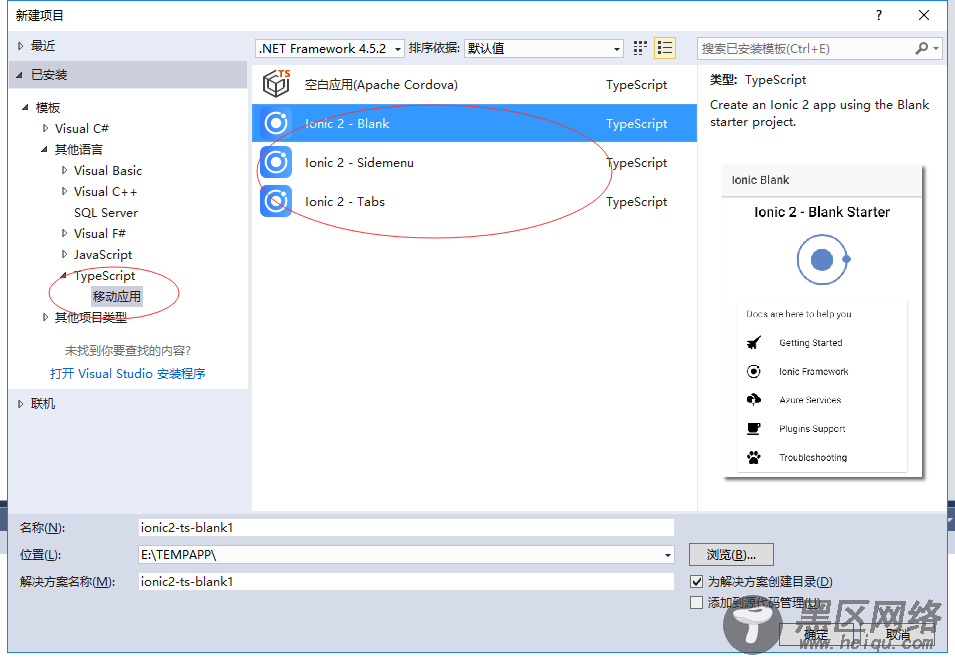This screenshot has width=955, height=660.
Task: Select SQL Server in the tree
Action: click(106, 212)
